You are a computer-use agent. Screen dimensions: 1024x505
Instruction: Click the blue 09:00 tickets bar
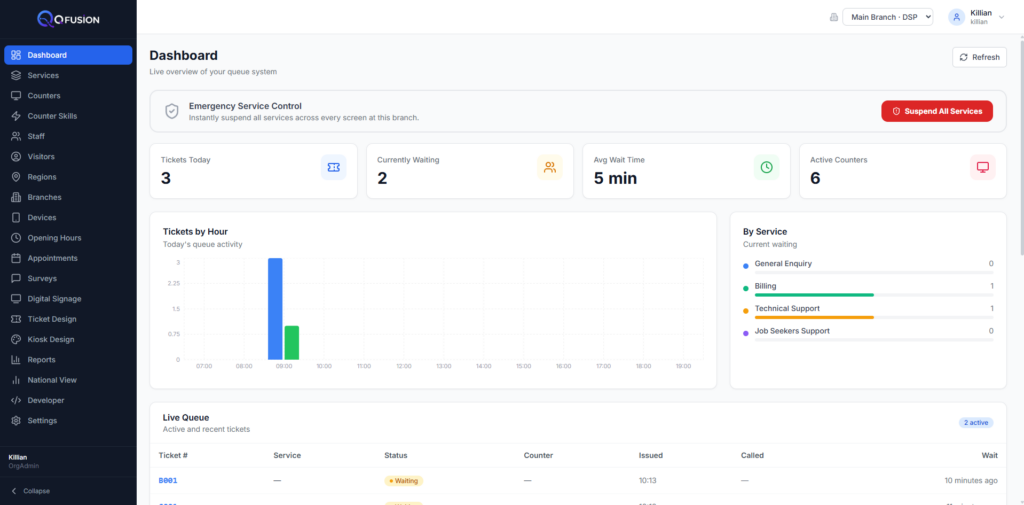[275, 309]
